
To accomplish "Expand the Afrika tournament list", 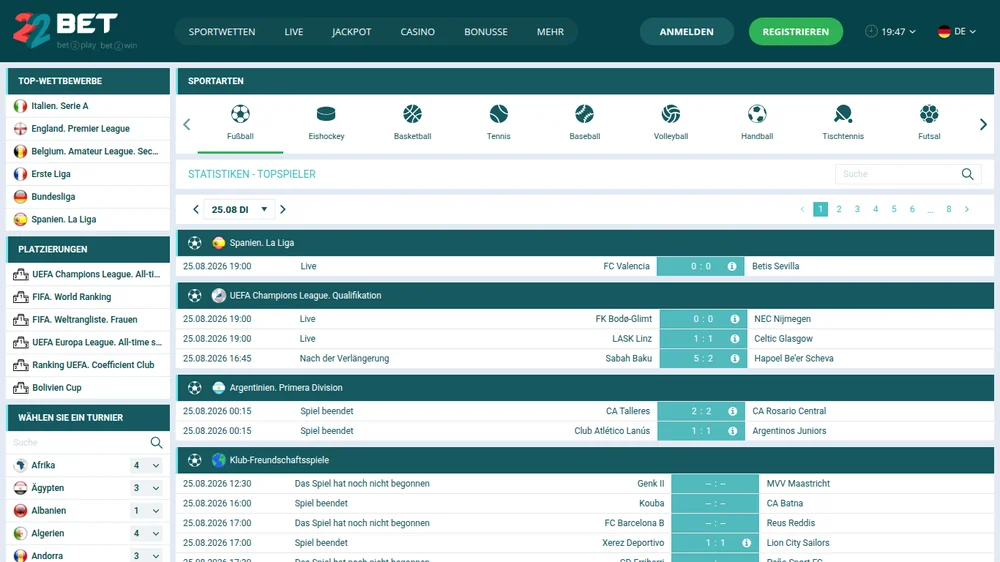I will 156,466.
